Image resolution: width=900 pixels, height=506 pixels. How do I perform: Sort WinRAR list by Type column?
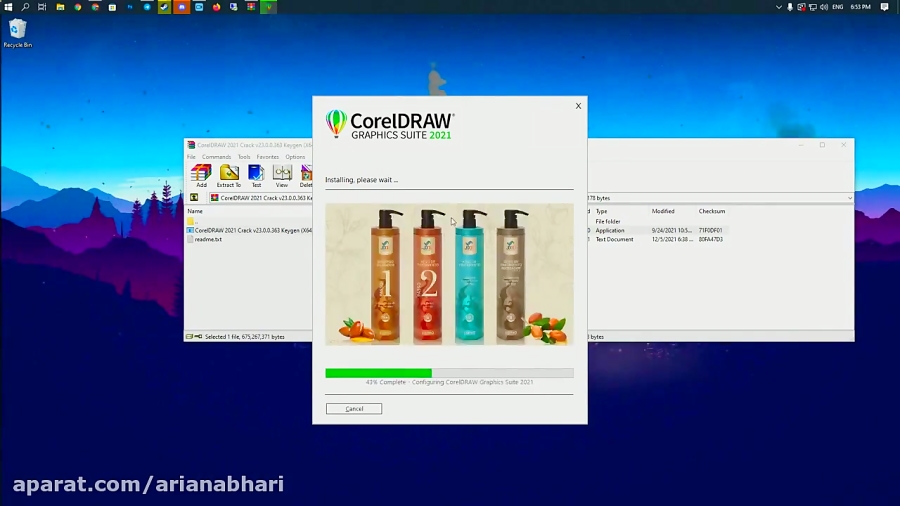pyautogui.click(x=602, y=211)
